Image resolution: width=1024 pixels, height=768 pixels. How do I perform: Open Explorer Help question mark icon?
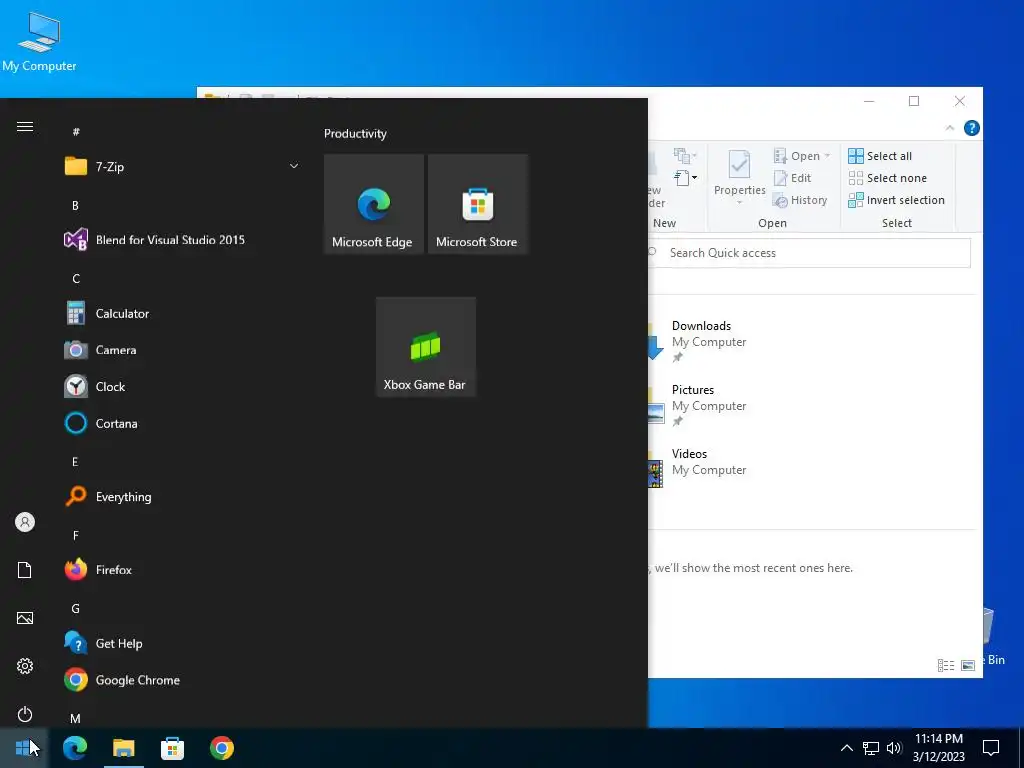[972, 128]
